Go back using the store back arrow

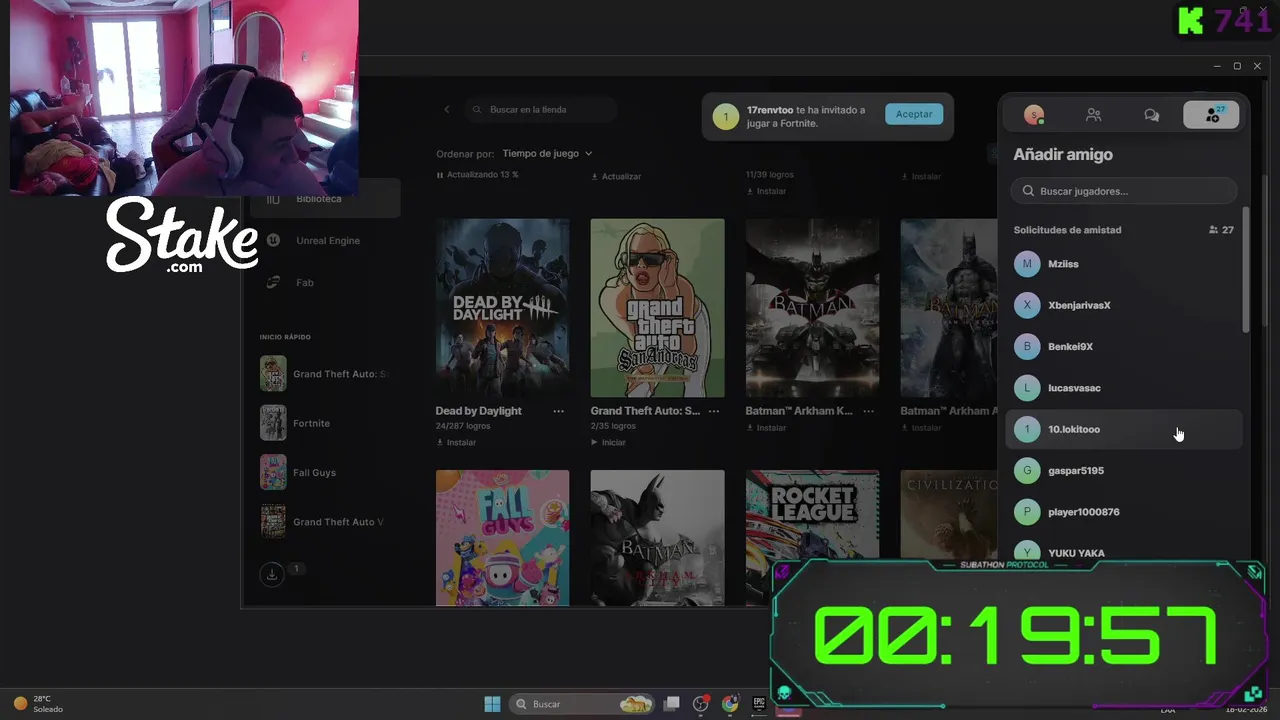(x=447, y=109)
